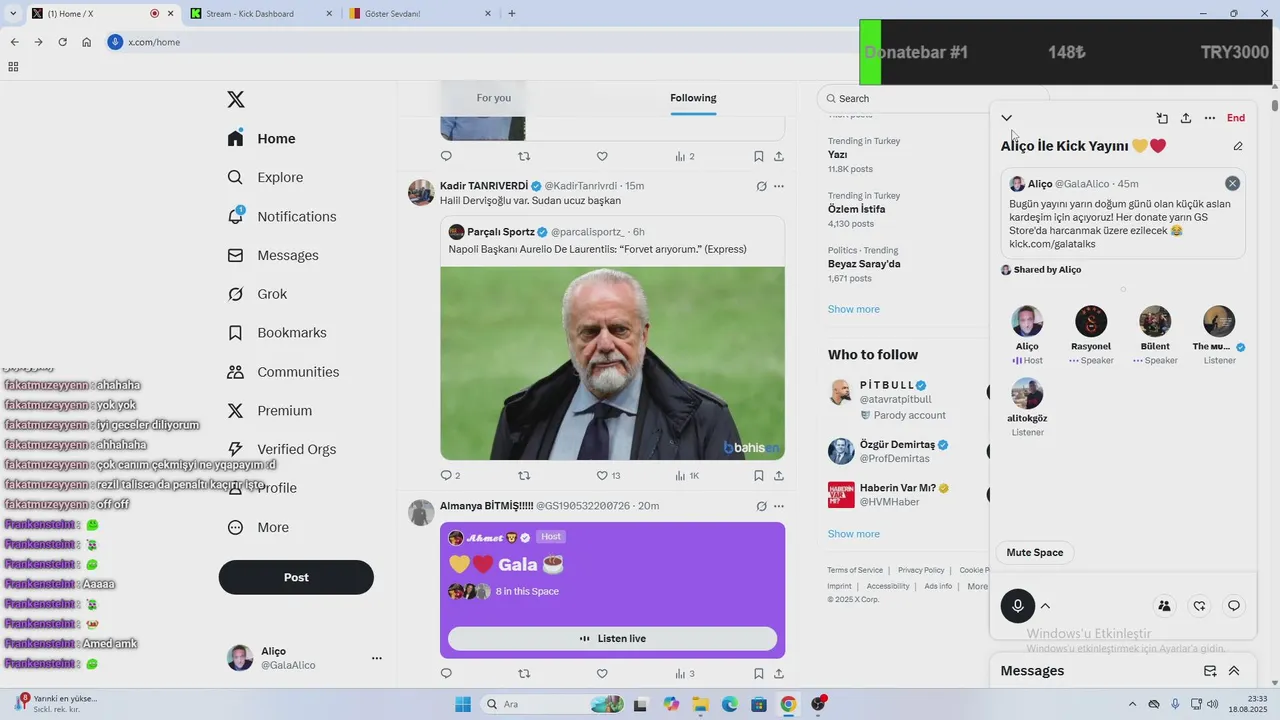Open the Windows Start menu
1280x720 pixels.
tap(463, 704)
